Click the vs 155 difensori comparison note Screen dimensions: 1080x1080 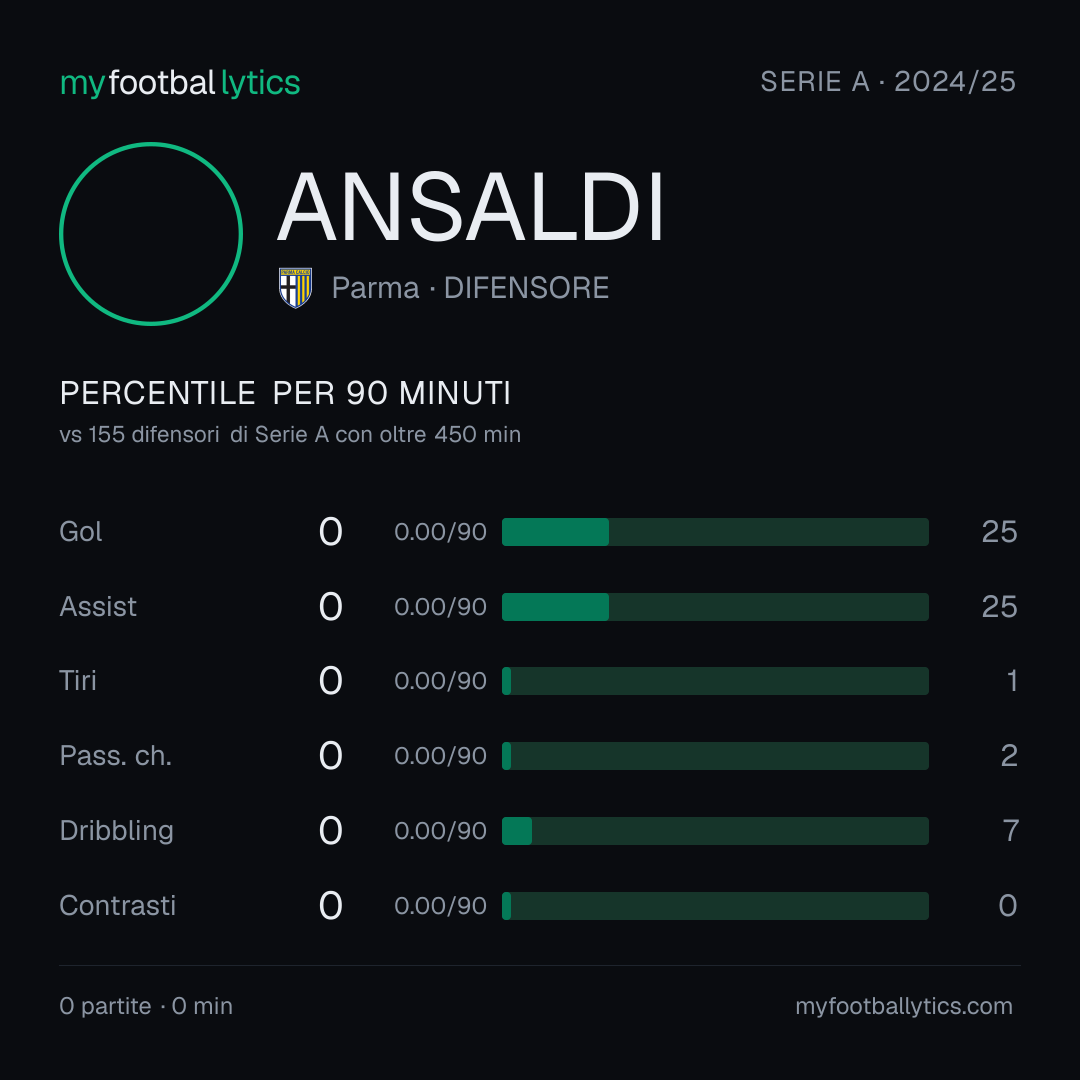(290, 435)
